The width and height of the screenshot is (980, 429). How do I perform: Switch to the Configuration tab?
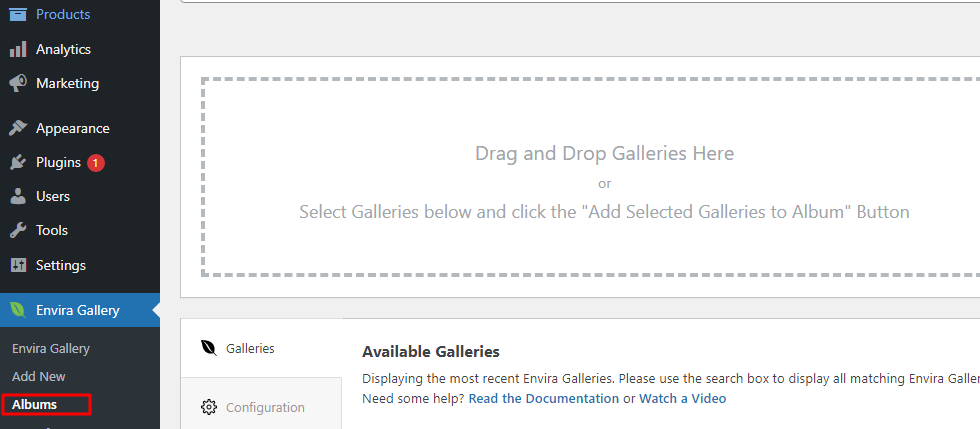[x=265, y=407]
